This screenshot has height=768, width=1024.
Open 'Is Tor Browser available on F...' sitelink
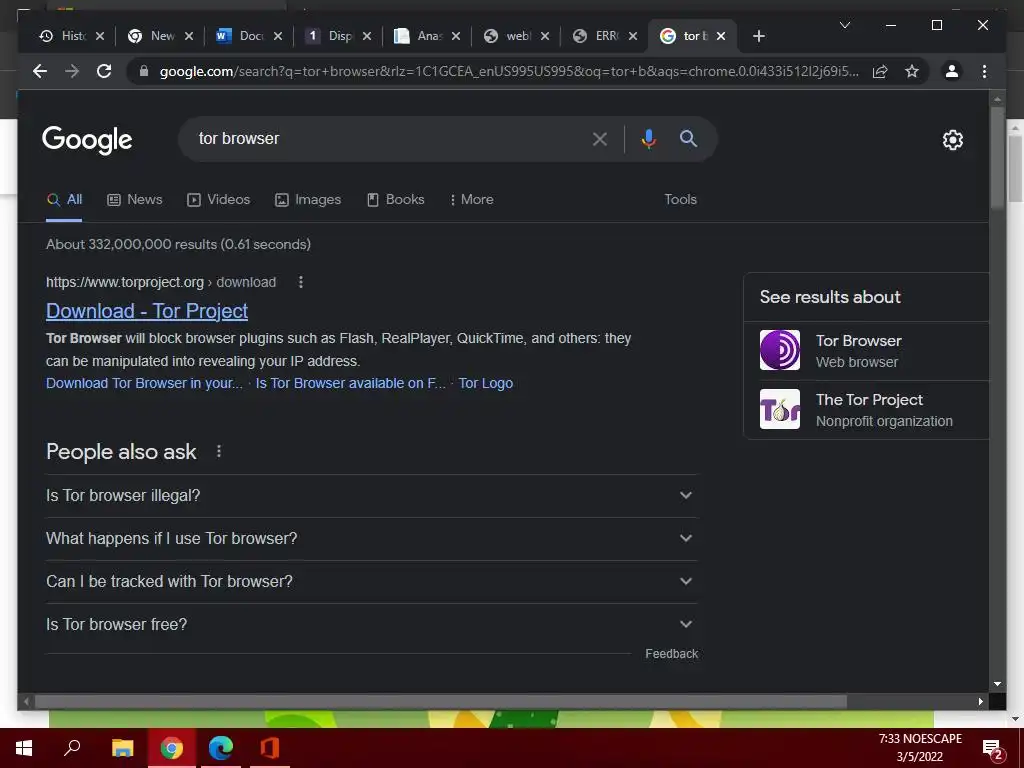(351, 383)
